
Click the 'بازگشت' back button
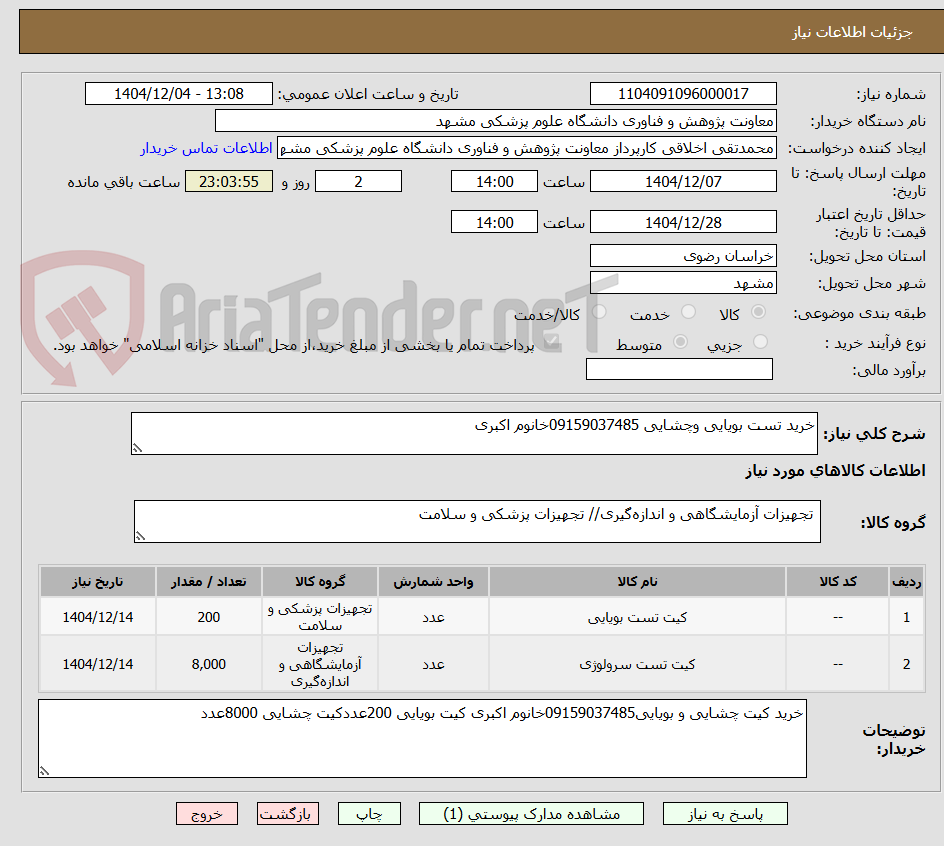pyautogui.click(x=288, y=813)
